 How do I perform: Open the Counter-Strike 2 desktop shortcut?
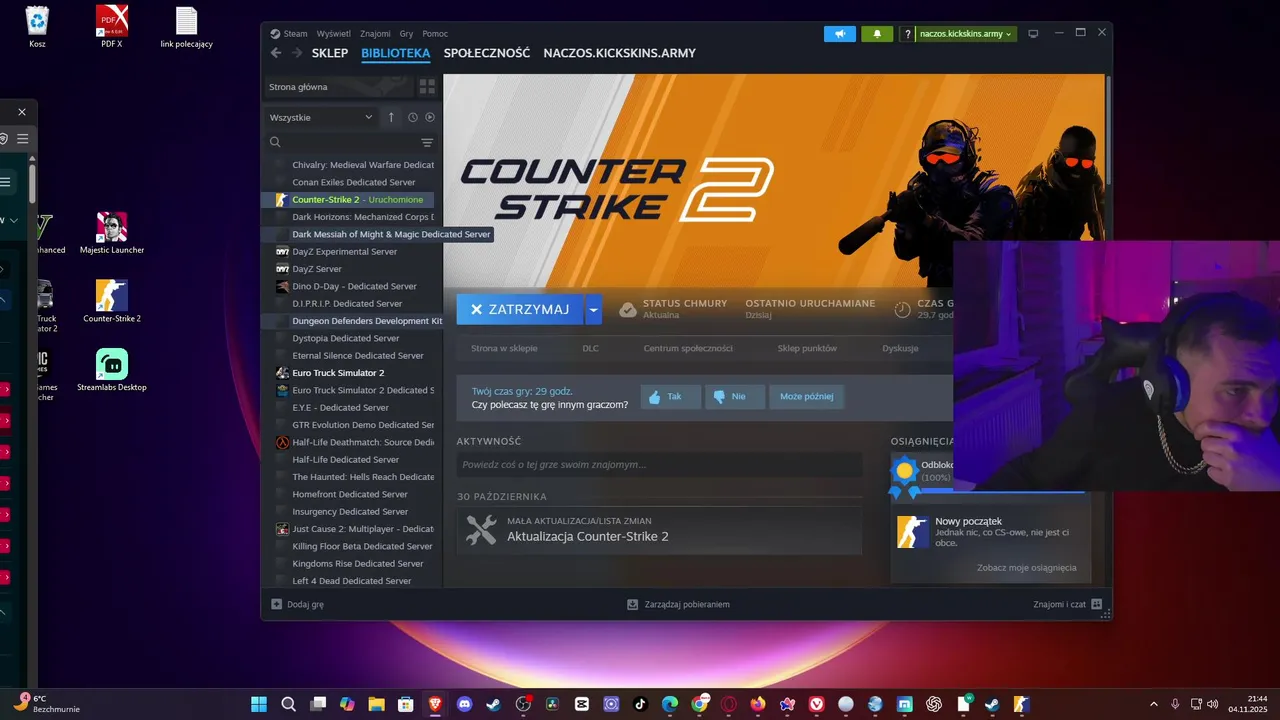click(x=111, y=301)
